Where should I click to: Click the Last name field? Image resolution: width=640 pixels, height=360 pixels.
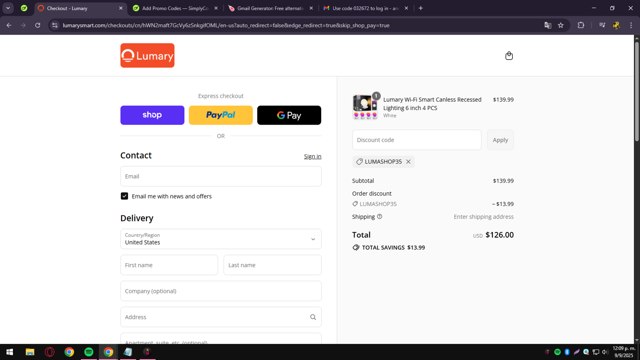pos(273,265)
